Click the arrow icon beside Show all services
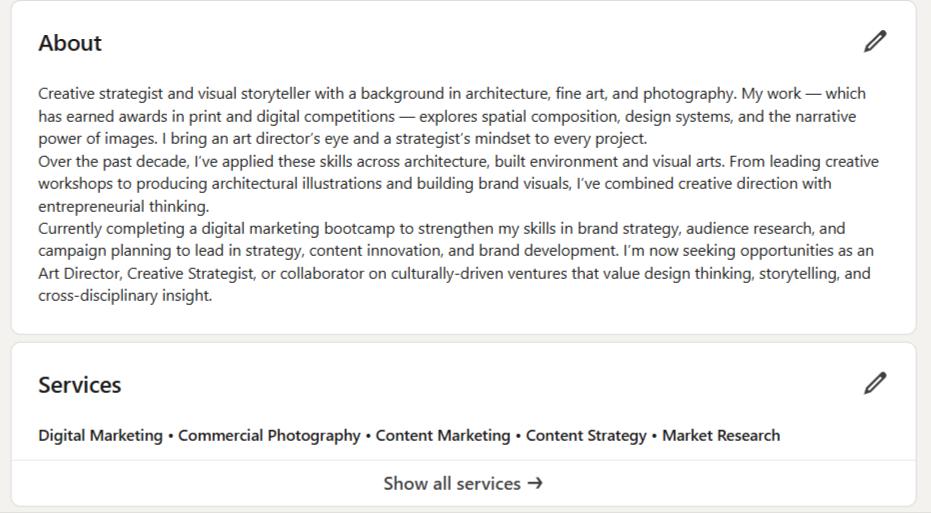This screenshot has width=931, height=513. (x=535, y=484)
